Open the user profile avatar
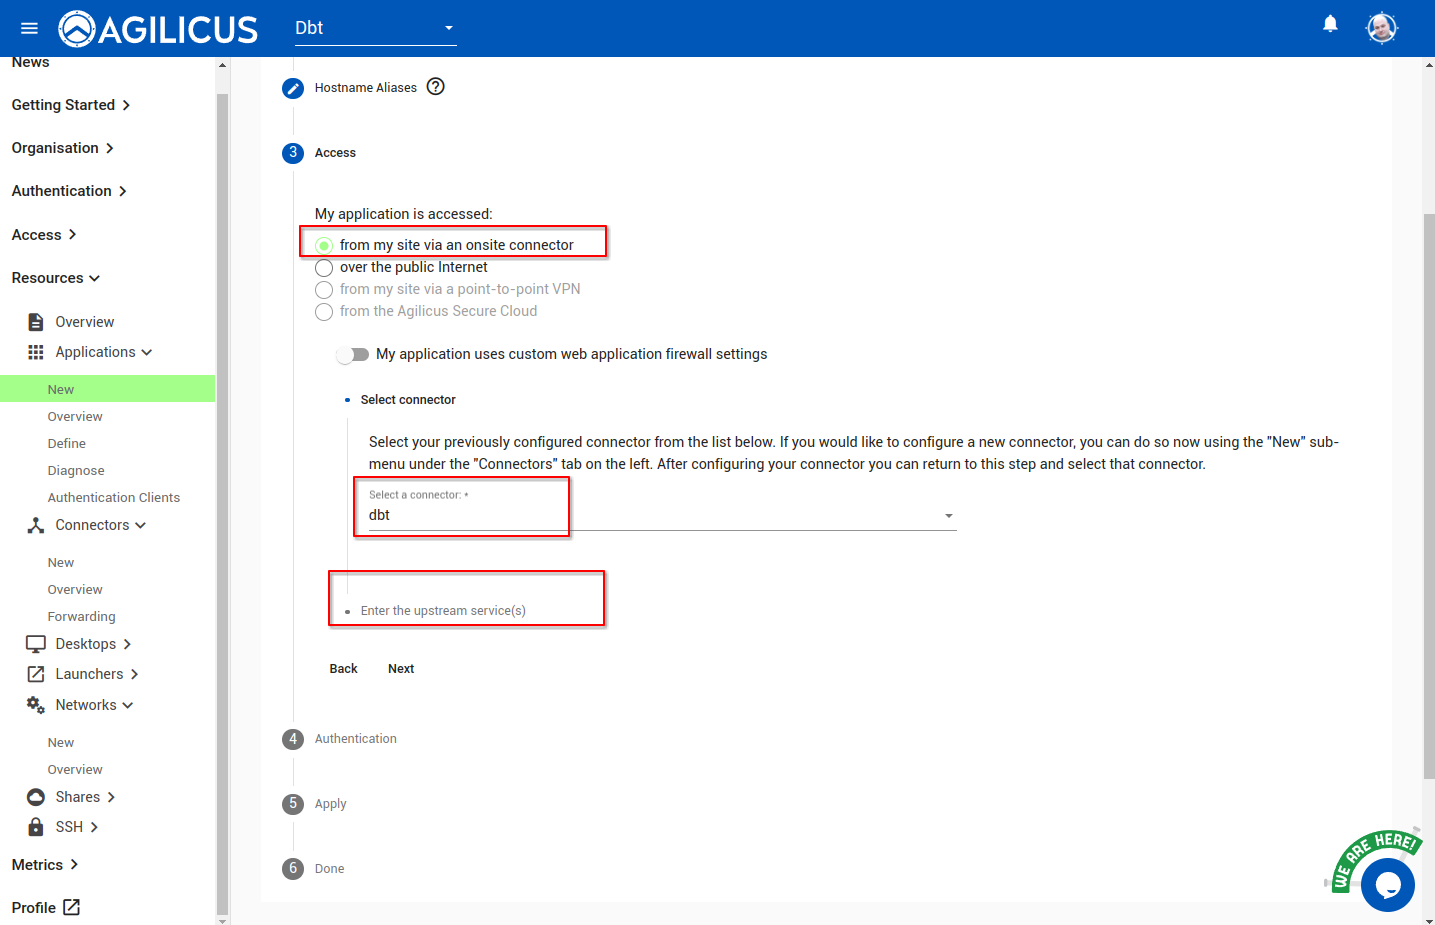1435x925 pixels. (x=1381, y=28)
